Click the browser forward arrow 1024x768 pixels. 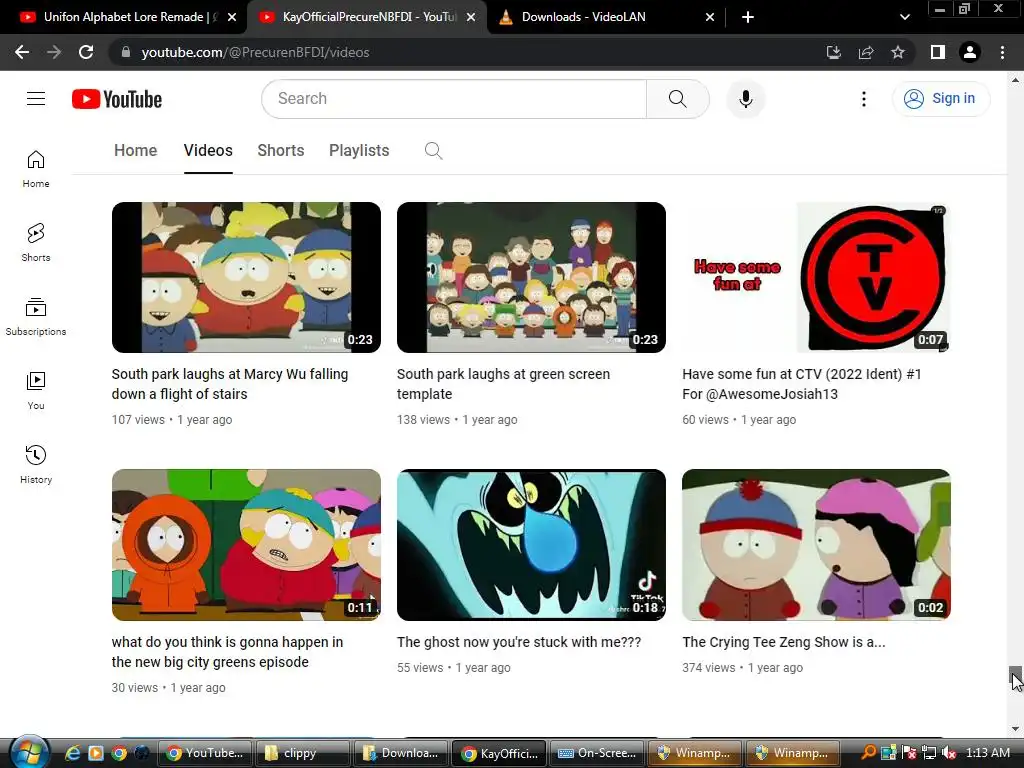click(54, 52)
